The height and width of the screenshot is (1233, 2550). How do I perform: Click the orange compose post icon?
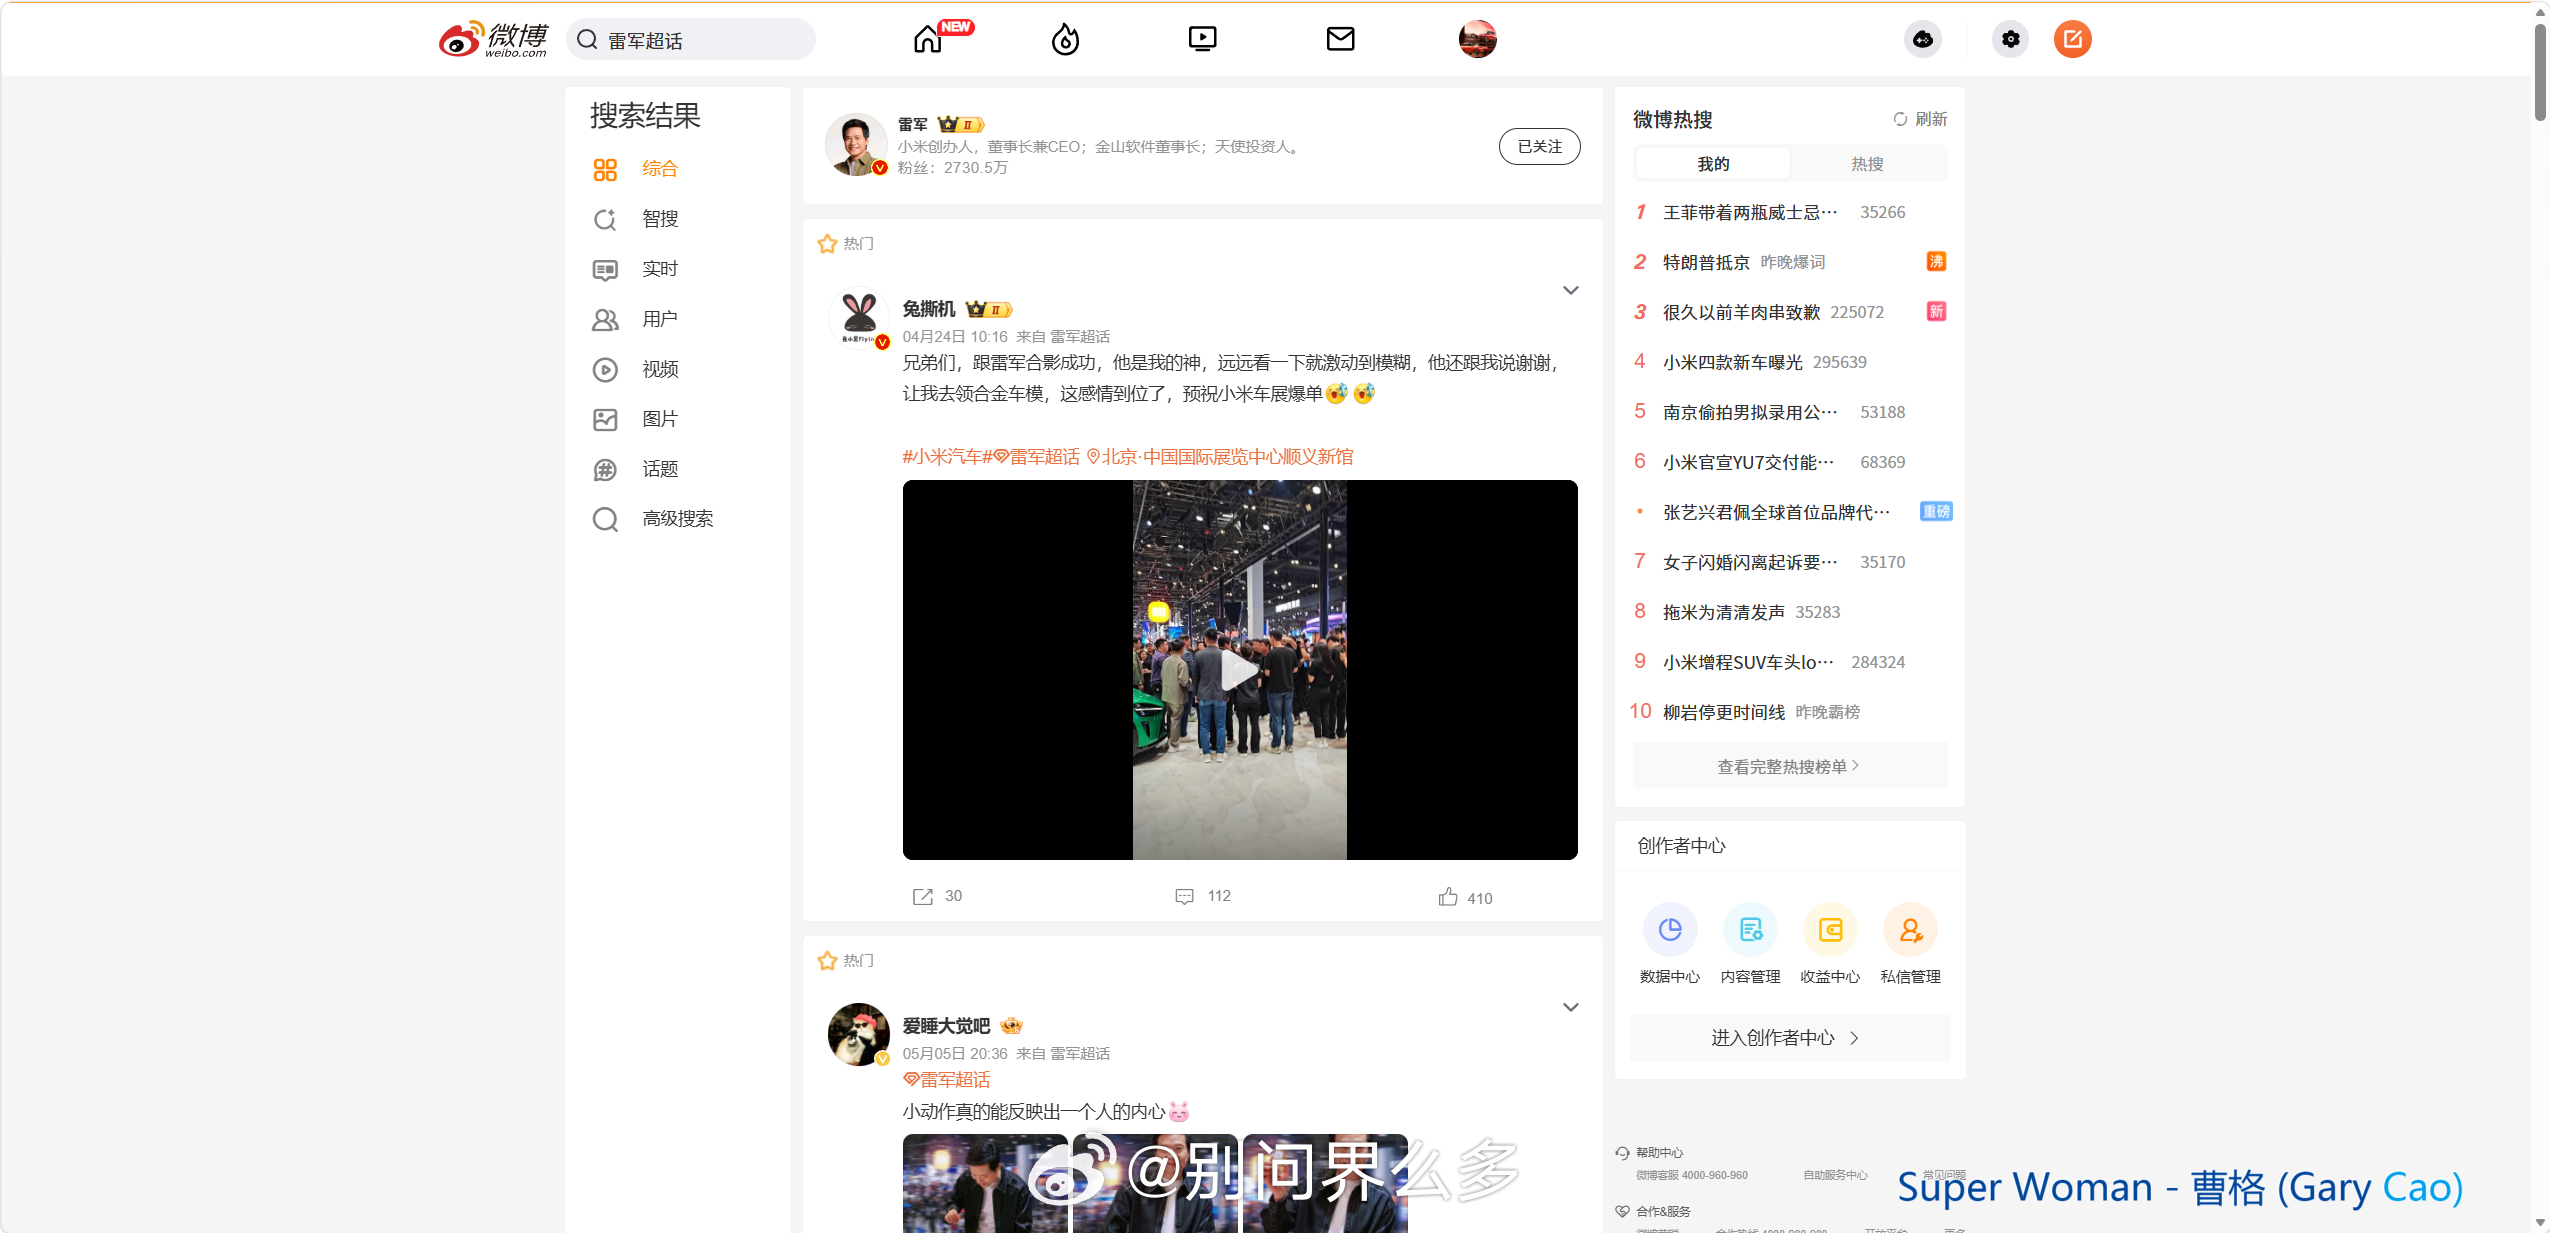2072,39
